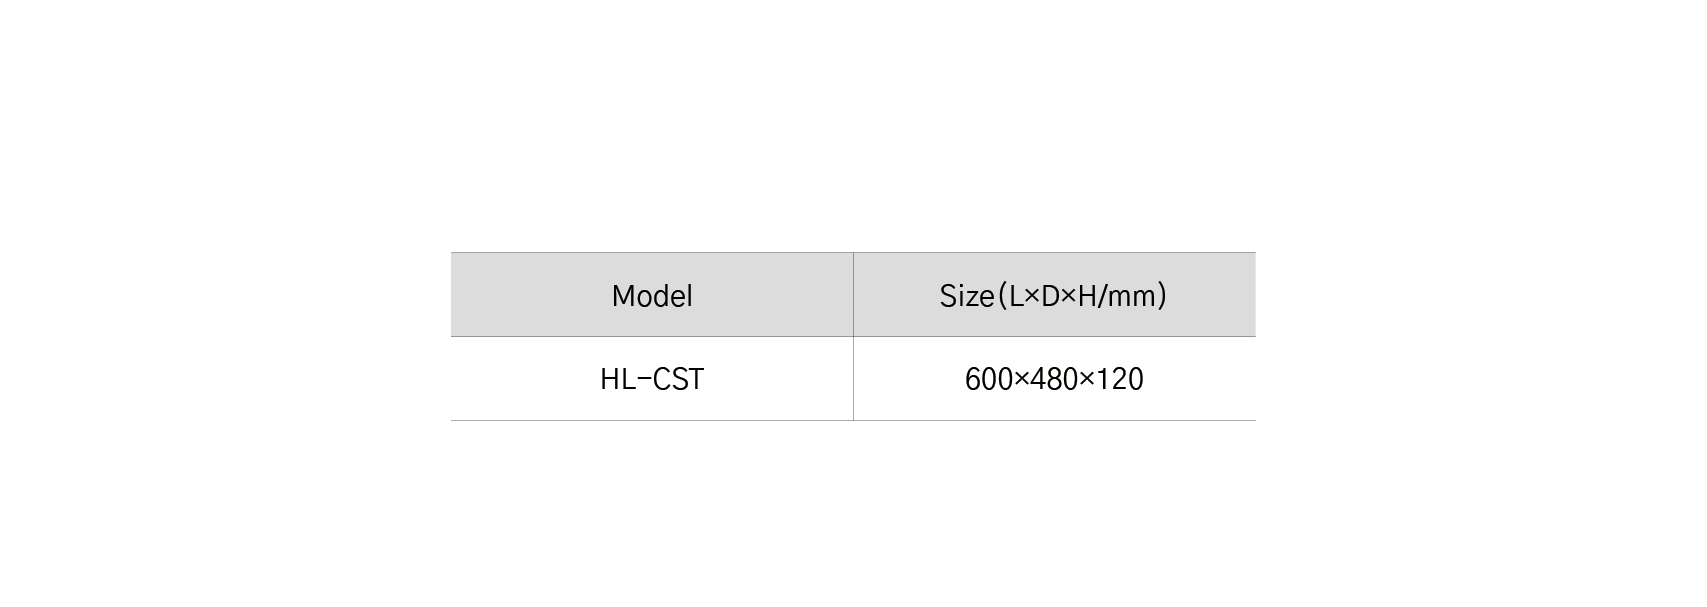
Task: Click the mm unit in the header
Action: point(1132,297)
